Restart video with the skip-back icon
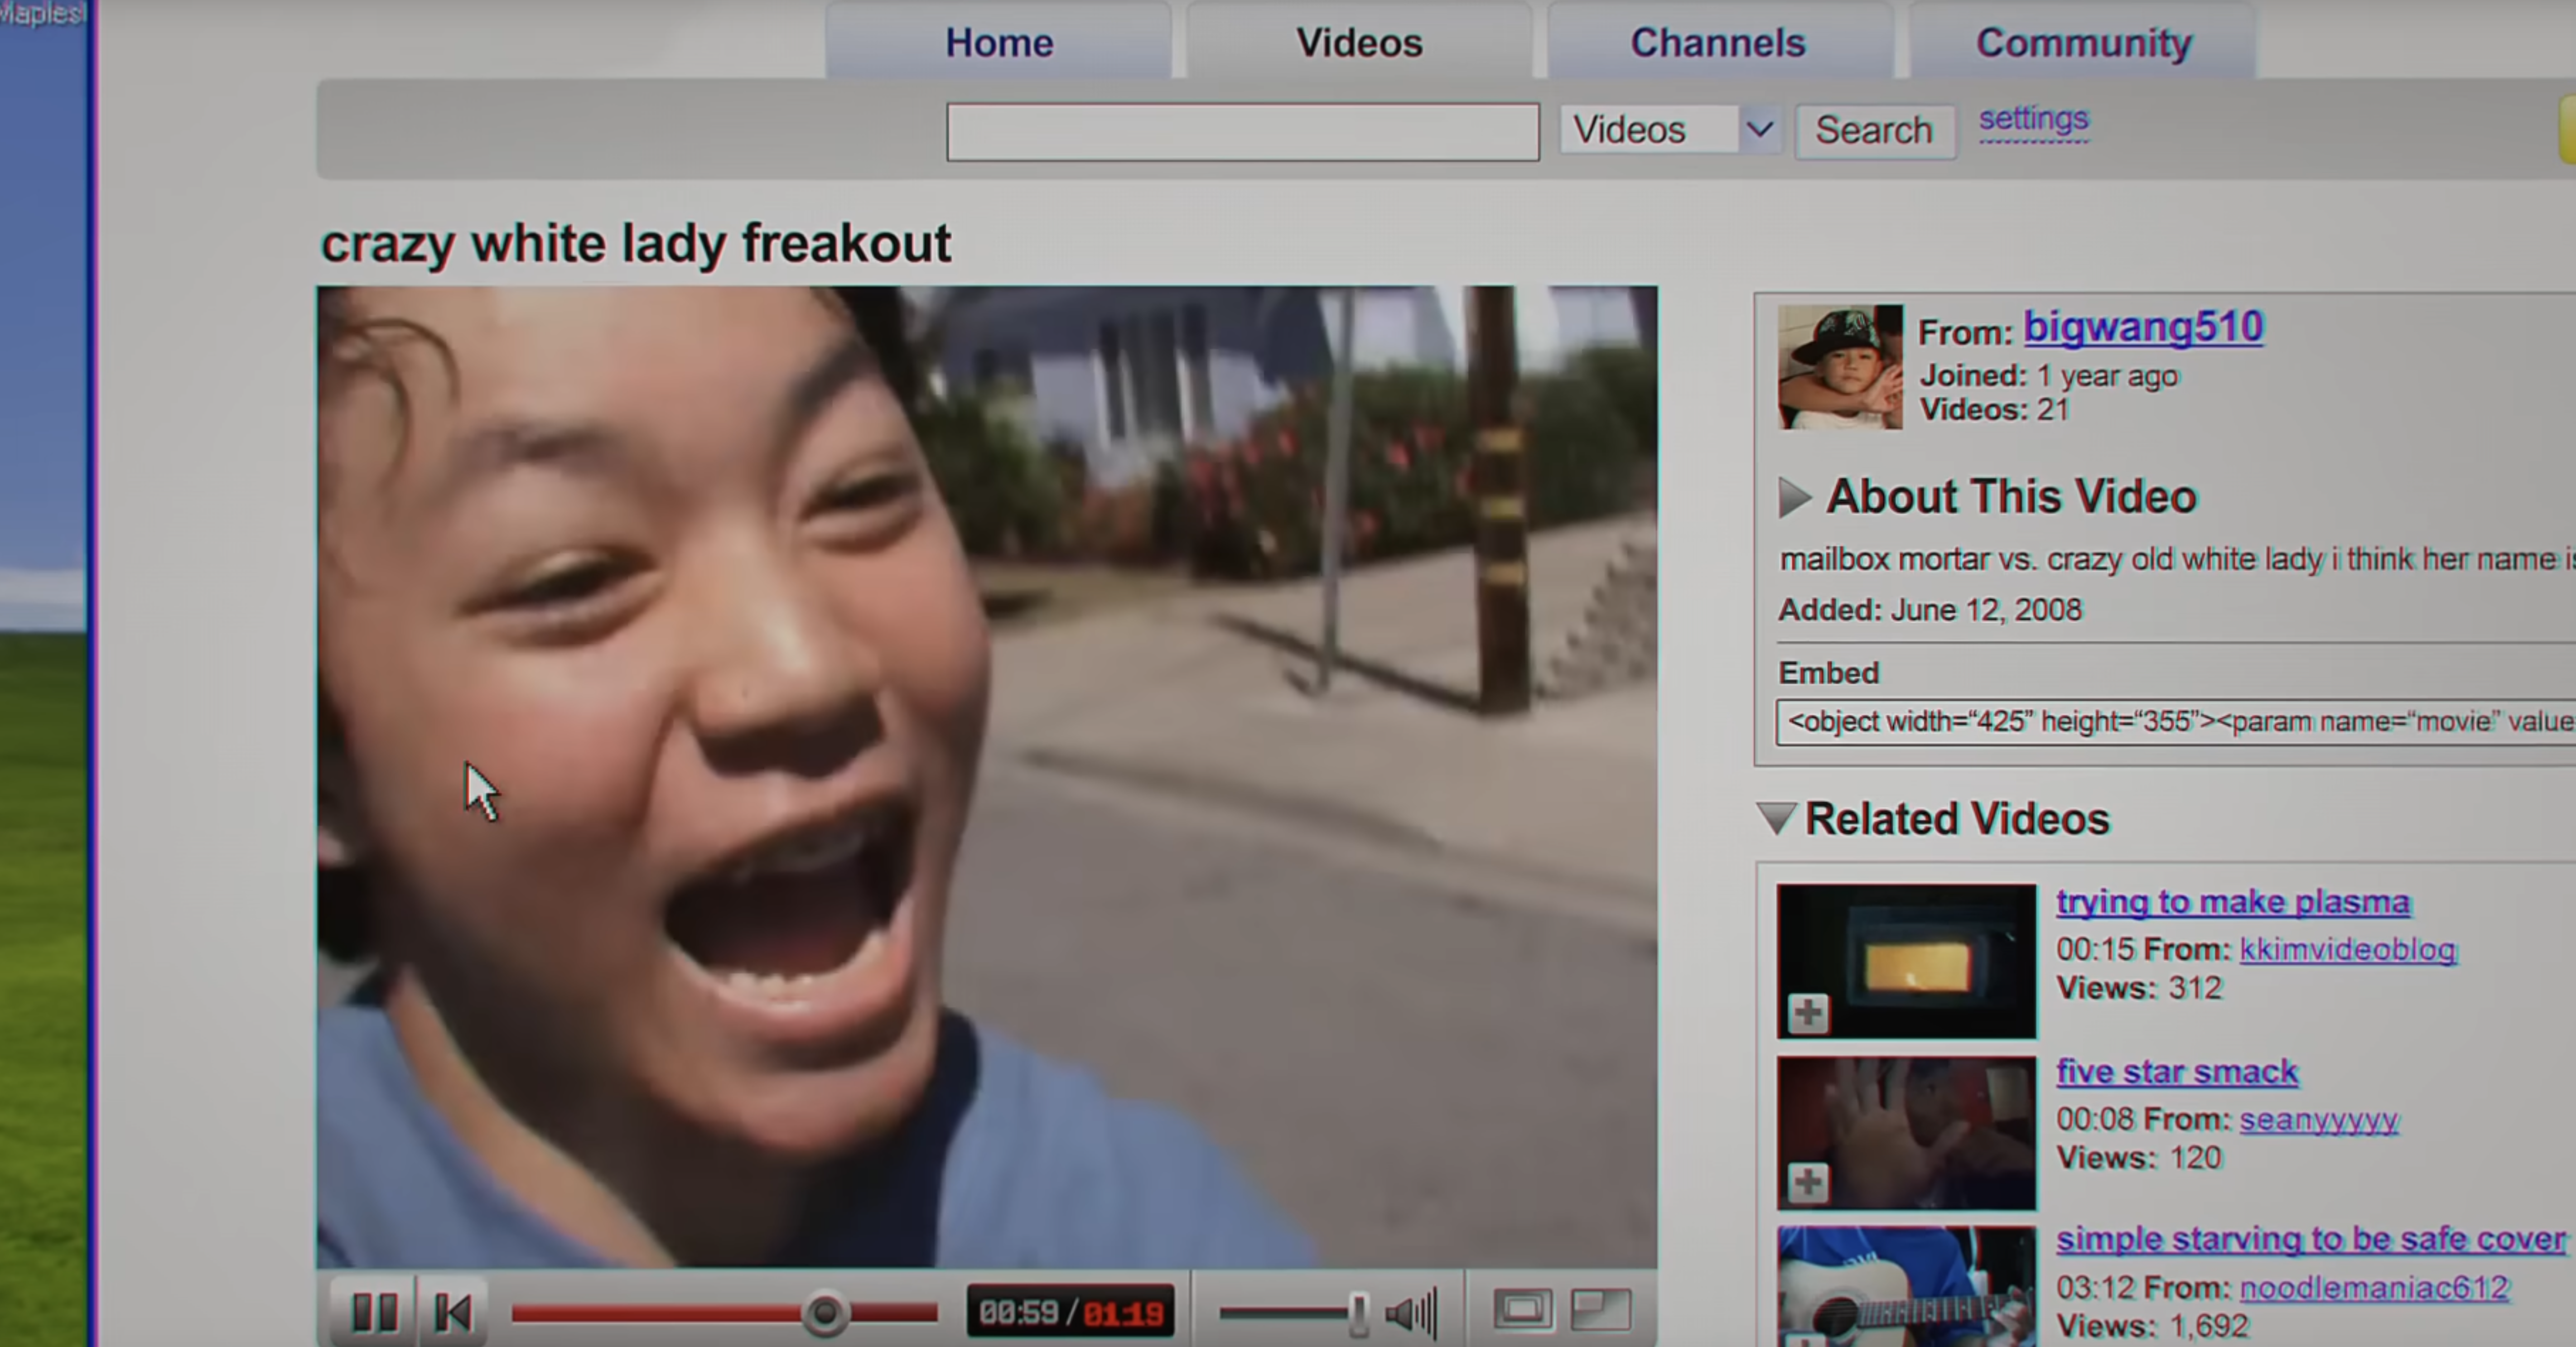 pyautogui.click(x=453, y=1311)
